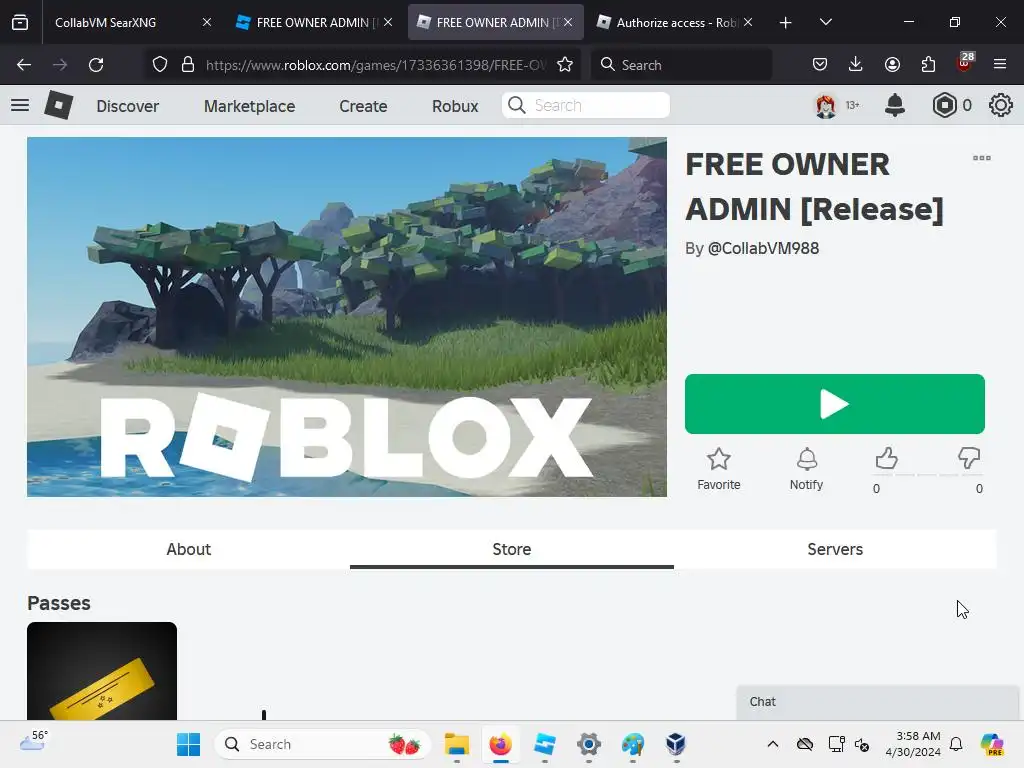The width and height of the screenshot is (1024, 768).
Task: Open File Explorer from the taskbar
Action: tap(456, 744)
